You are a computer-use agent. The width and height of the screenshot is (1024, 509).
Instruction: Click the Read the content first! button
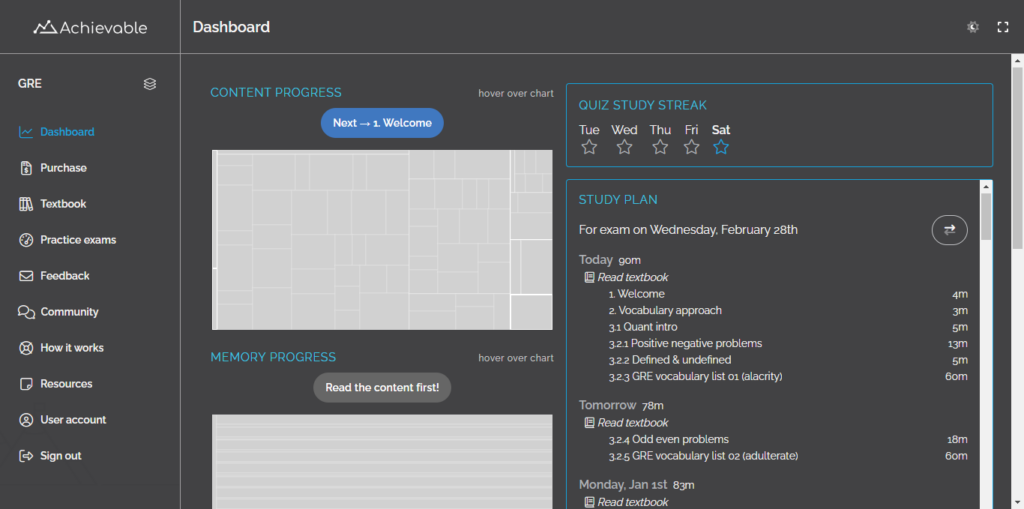point(382,387)
